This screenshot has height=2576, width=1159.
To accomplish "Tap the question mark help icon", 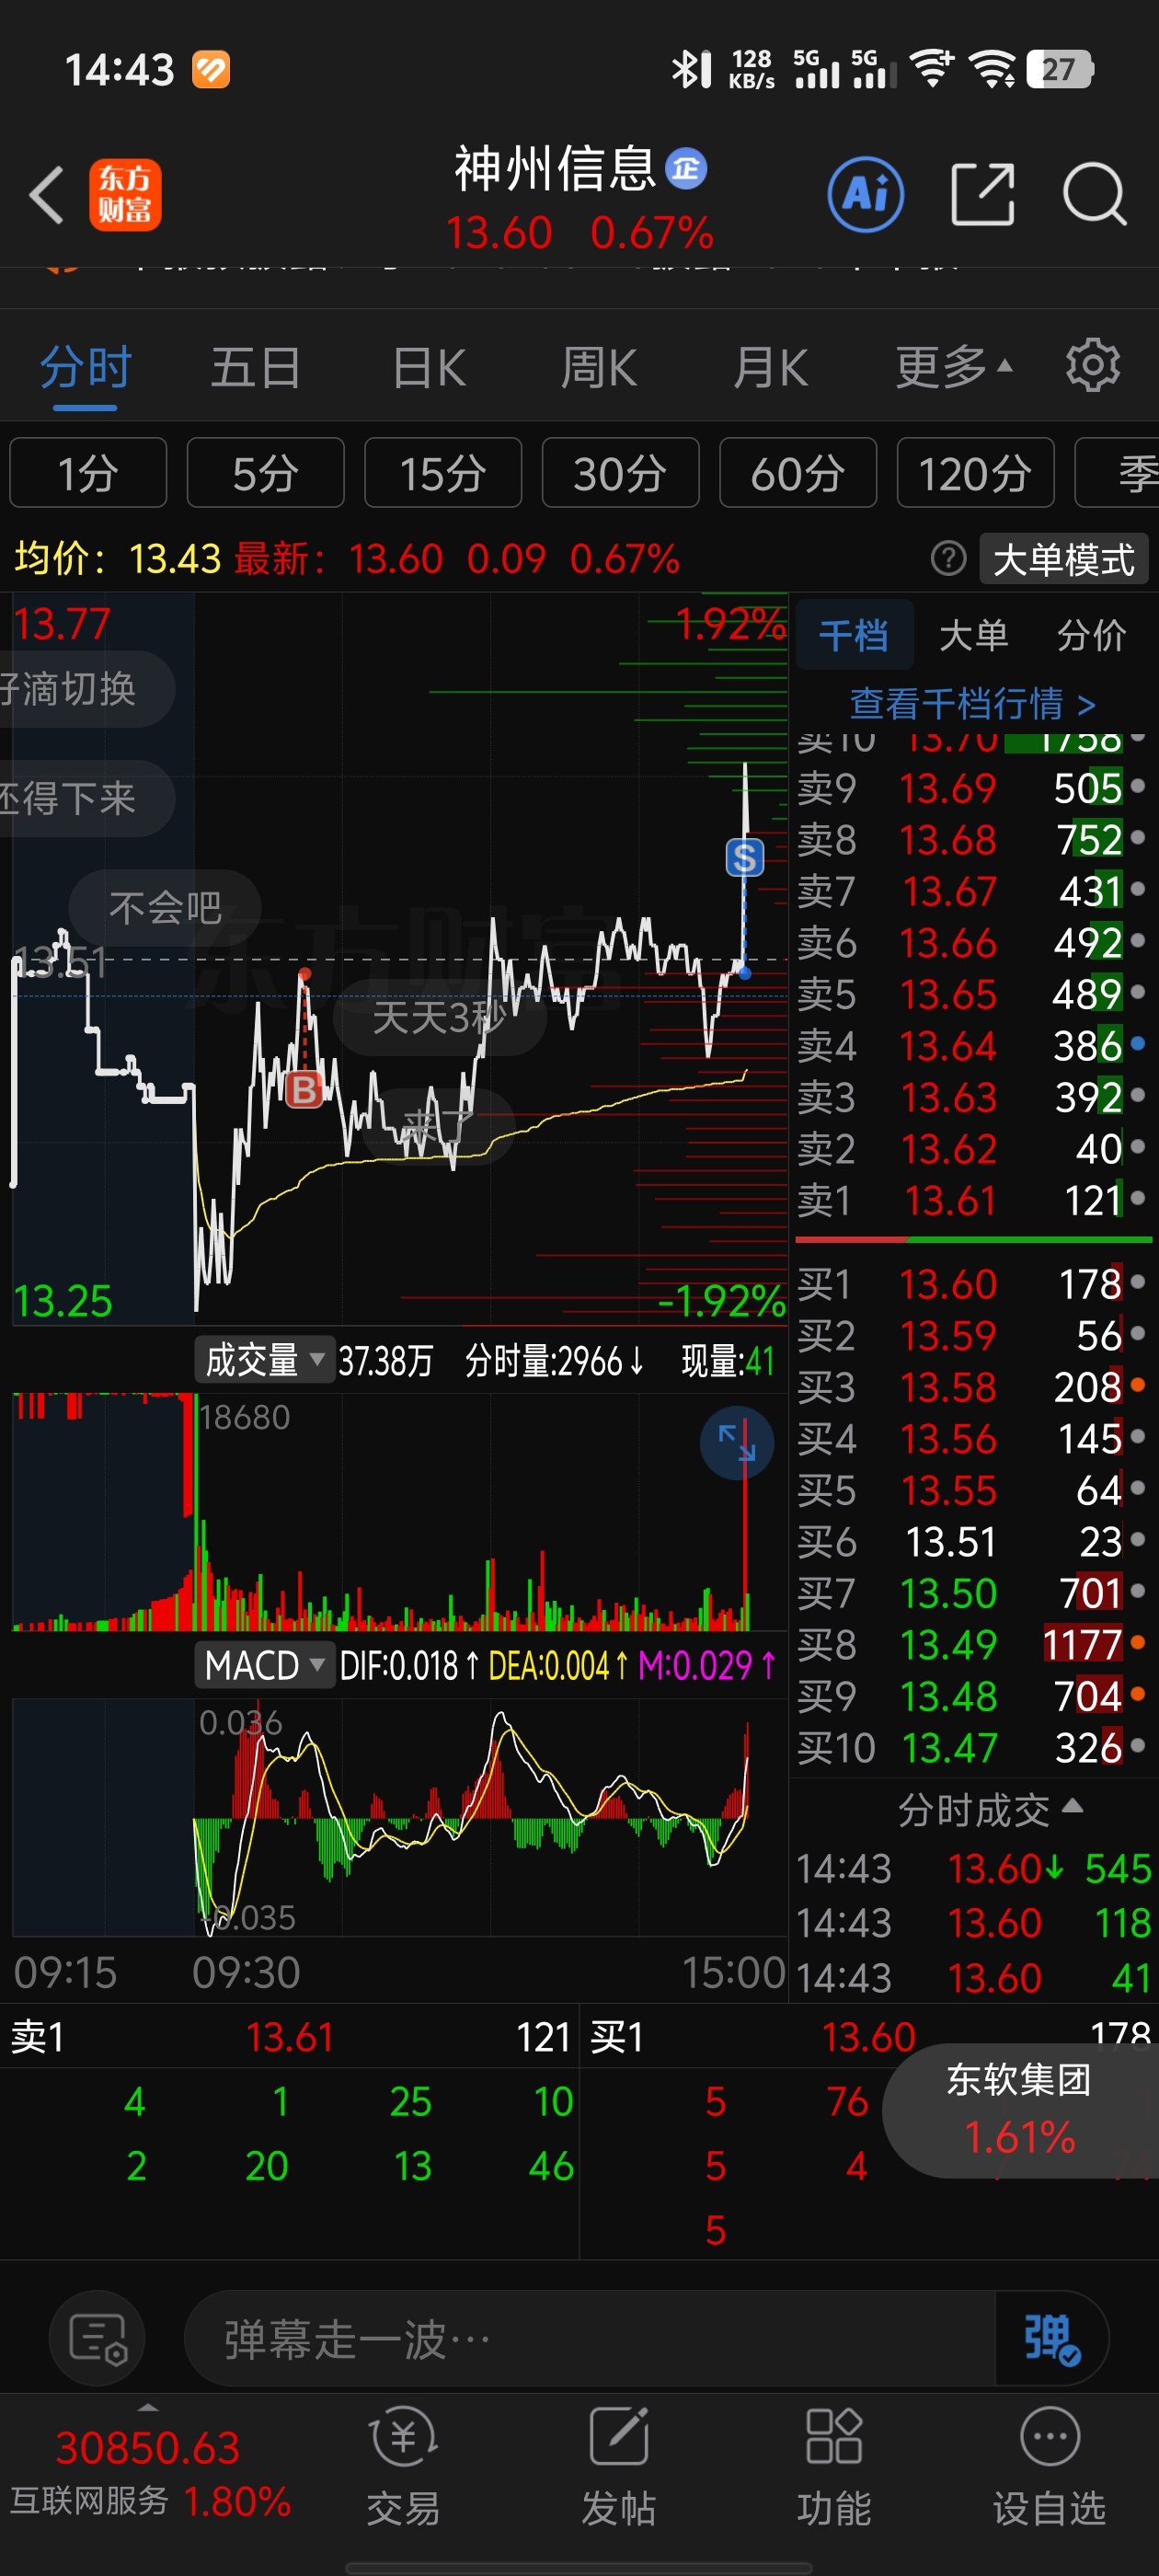I will 948,558.
